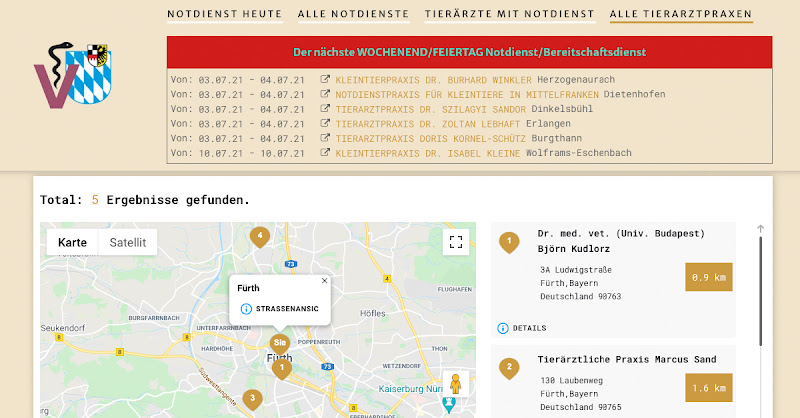Select the Alle Tierarztpraxen tab

(681, 14)
